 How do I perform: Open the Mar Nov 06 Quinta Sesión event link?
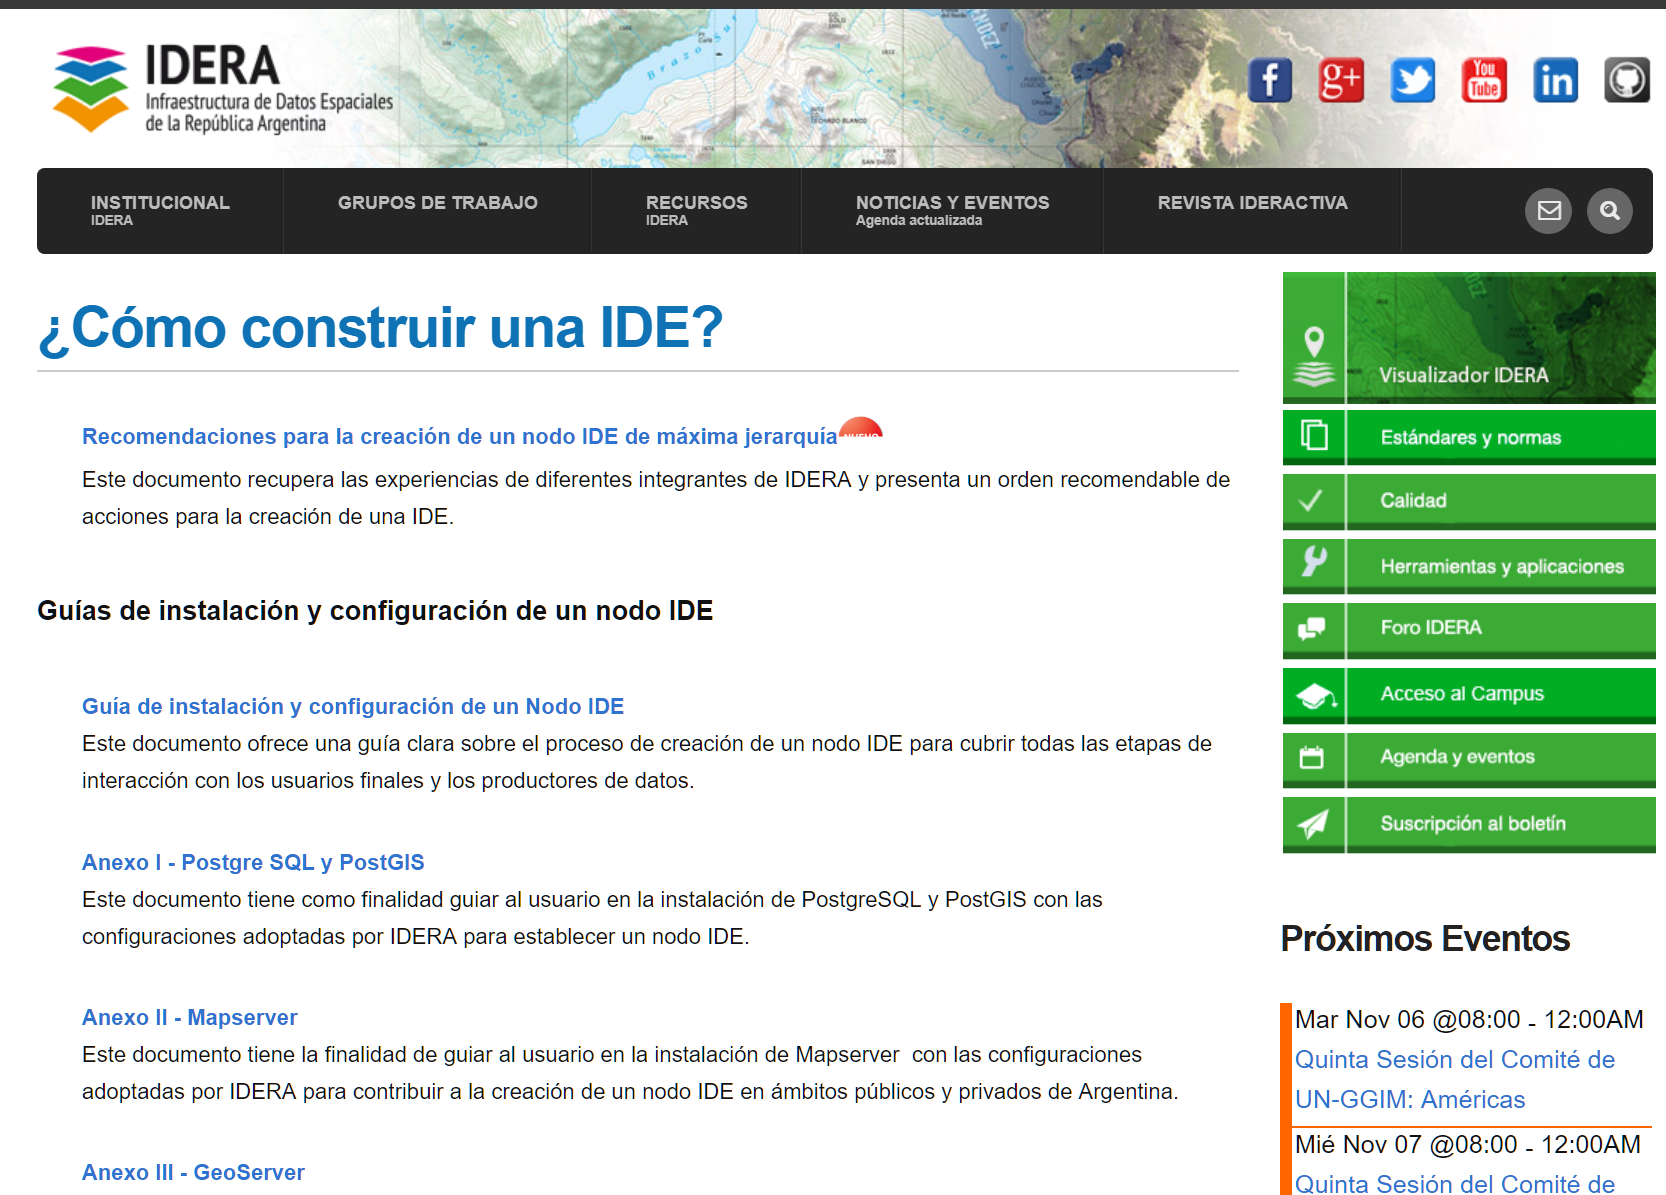pyautogui.click(x=1455, y=1080)
